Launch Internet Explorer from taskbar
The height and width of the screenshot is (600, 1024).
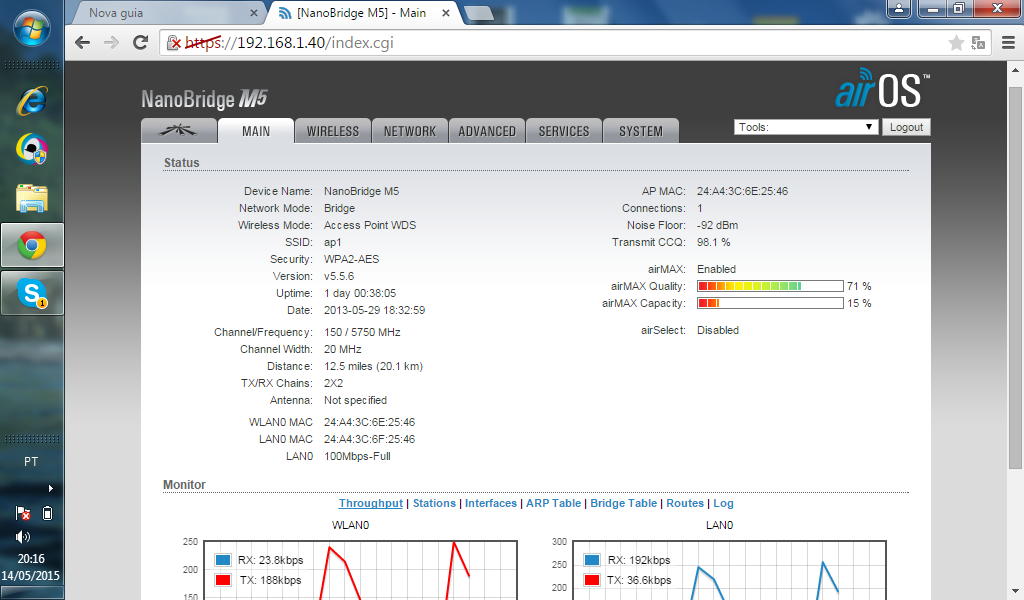coord(31,101)
